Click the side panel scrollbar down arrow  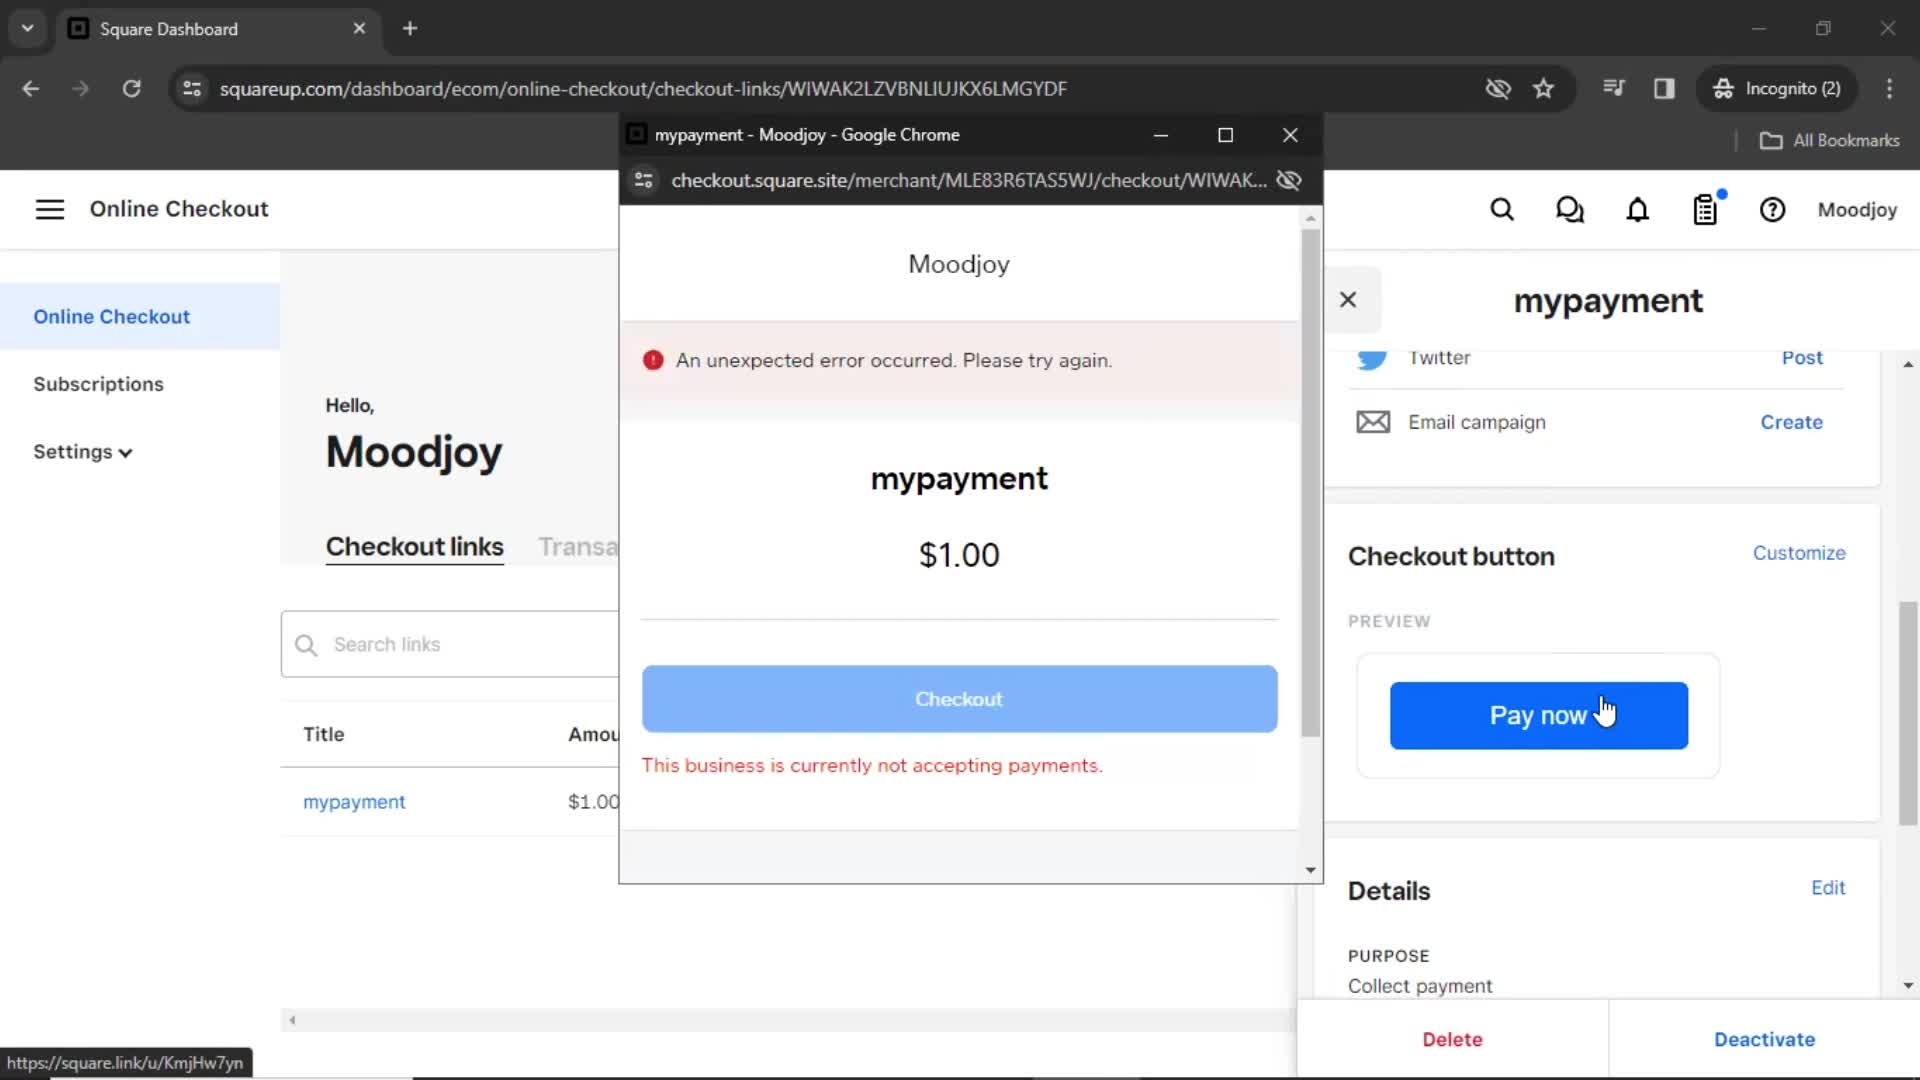click(x=1908, y=986)
